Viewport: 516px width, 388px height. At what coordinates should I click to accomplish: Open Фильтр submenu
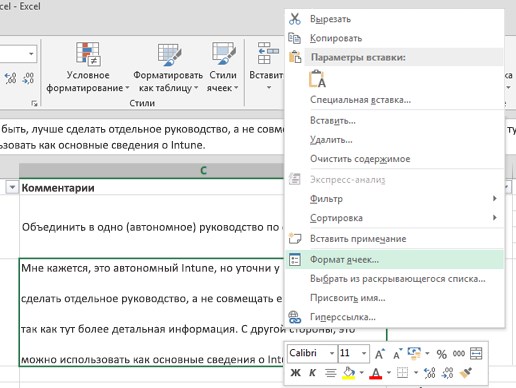395,199
